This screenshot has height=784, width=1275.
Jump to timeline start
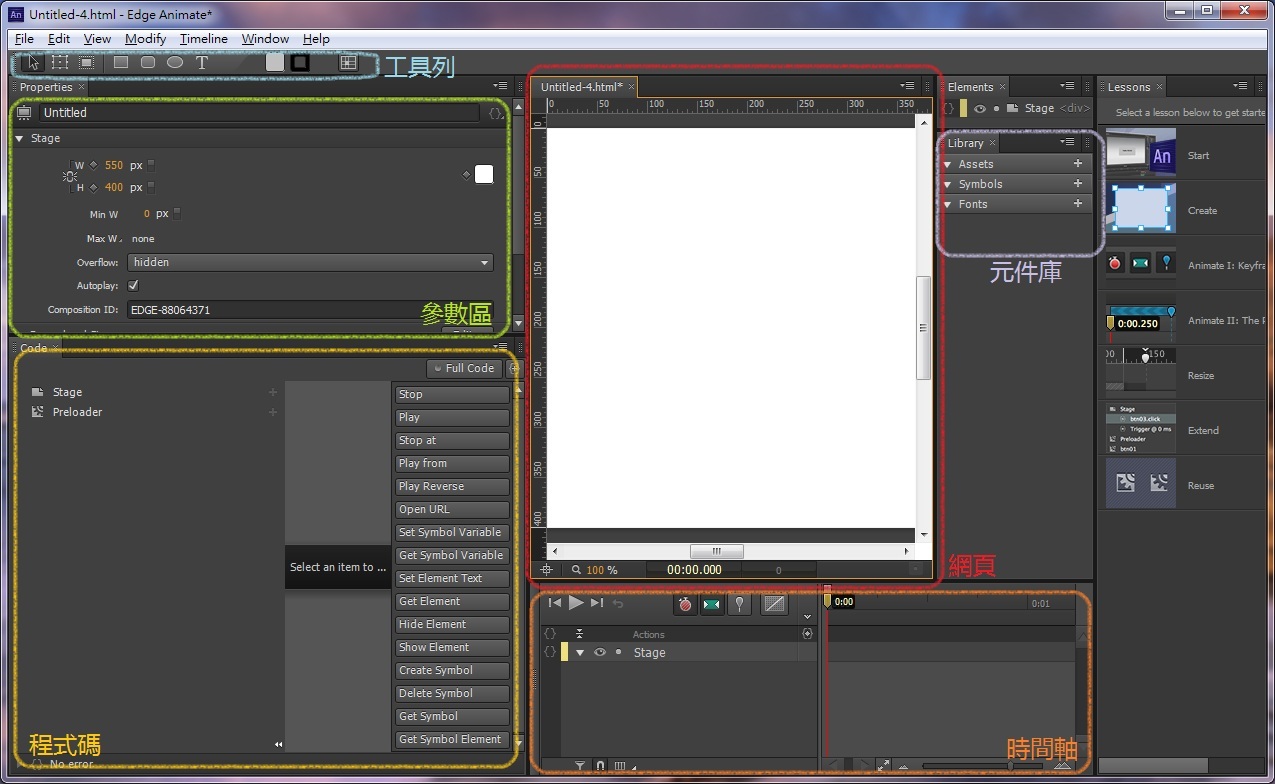[x=555, y=603]
